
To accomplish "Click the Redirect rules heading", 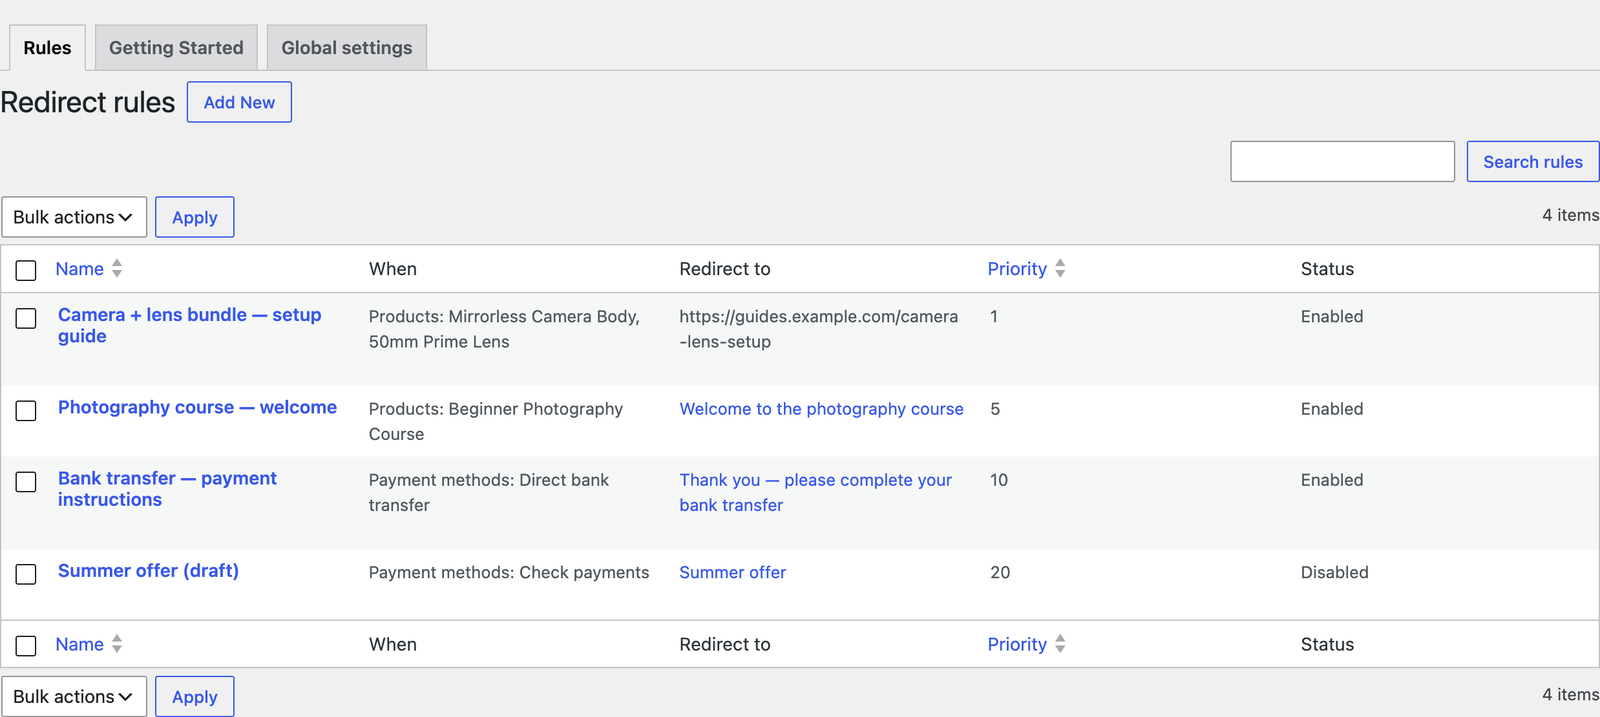I will click(x=88, y=102).
